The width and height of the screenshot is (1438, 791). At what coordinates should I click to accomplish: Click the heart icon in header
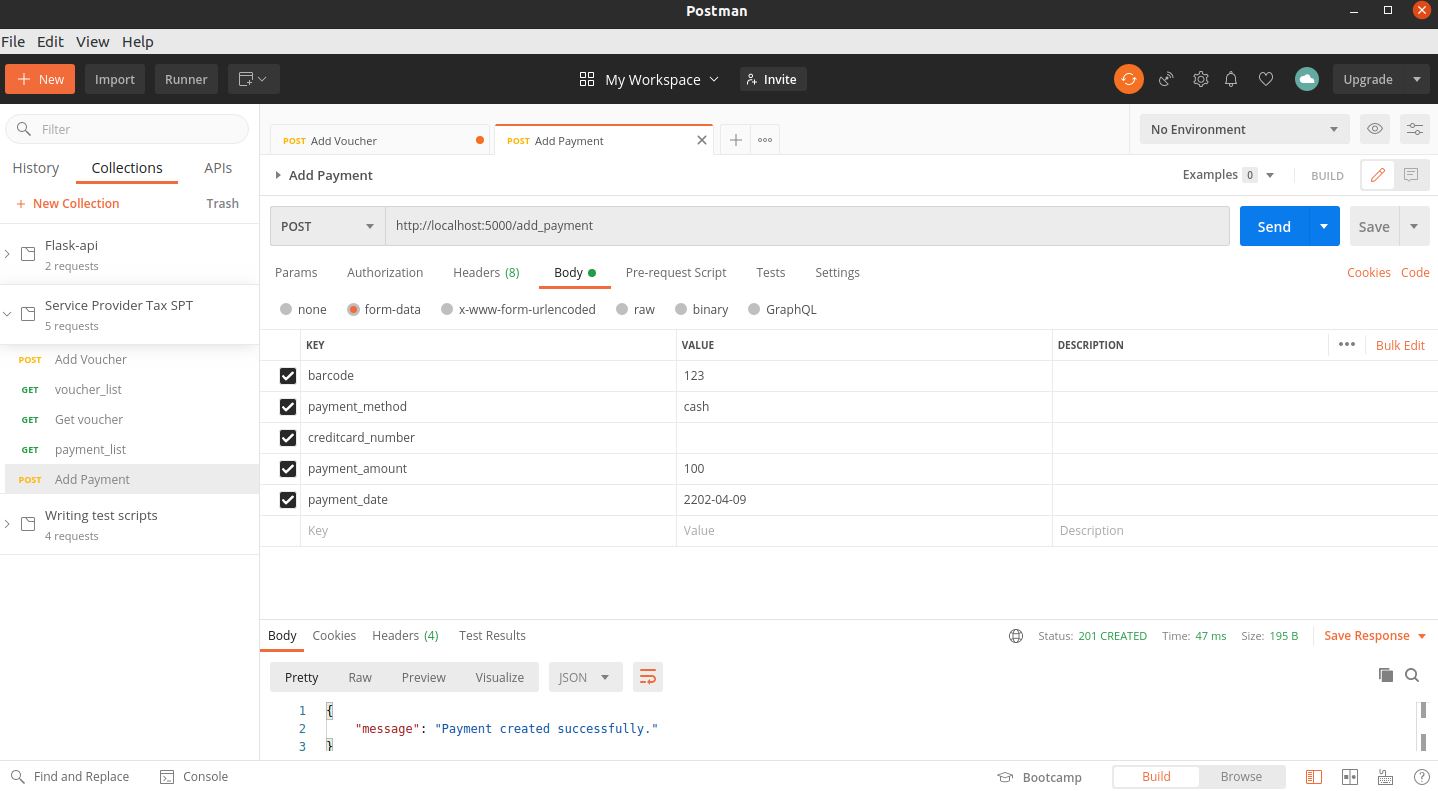[x=1266, y=79]
